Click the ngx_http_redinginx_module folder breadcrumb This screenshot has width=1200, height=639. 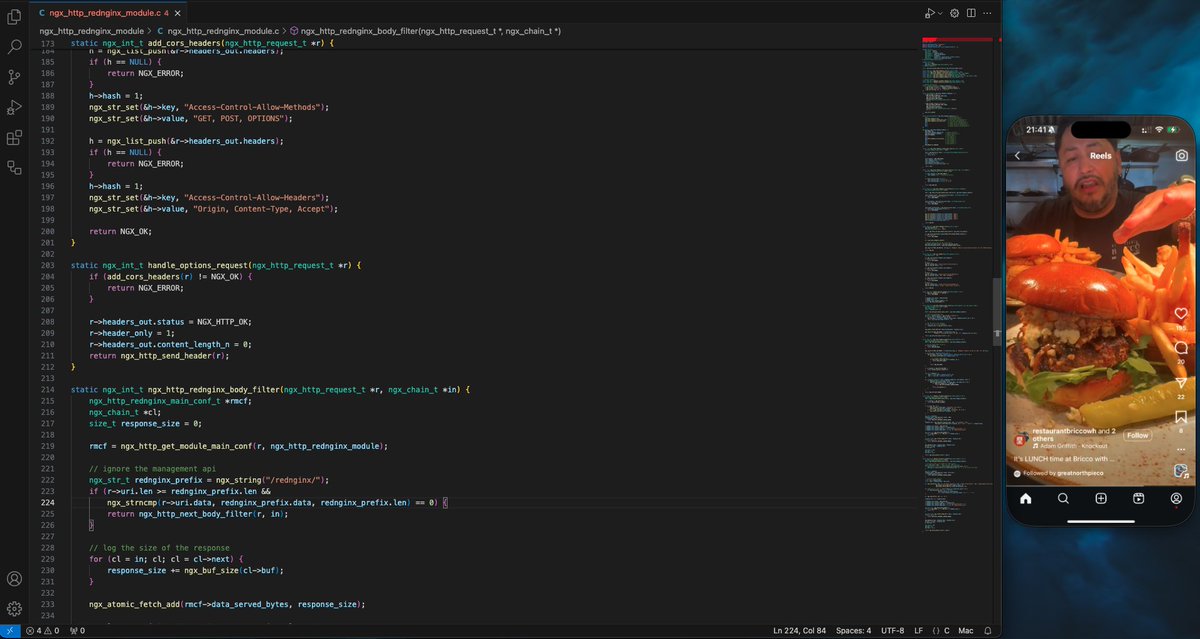tap(91, 31)
